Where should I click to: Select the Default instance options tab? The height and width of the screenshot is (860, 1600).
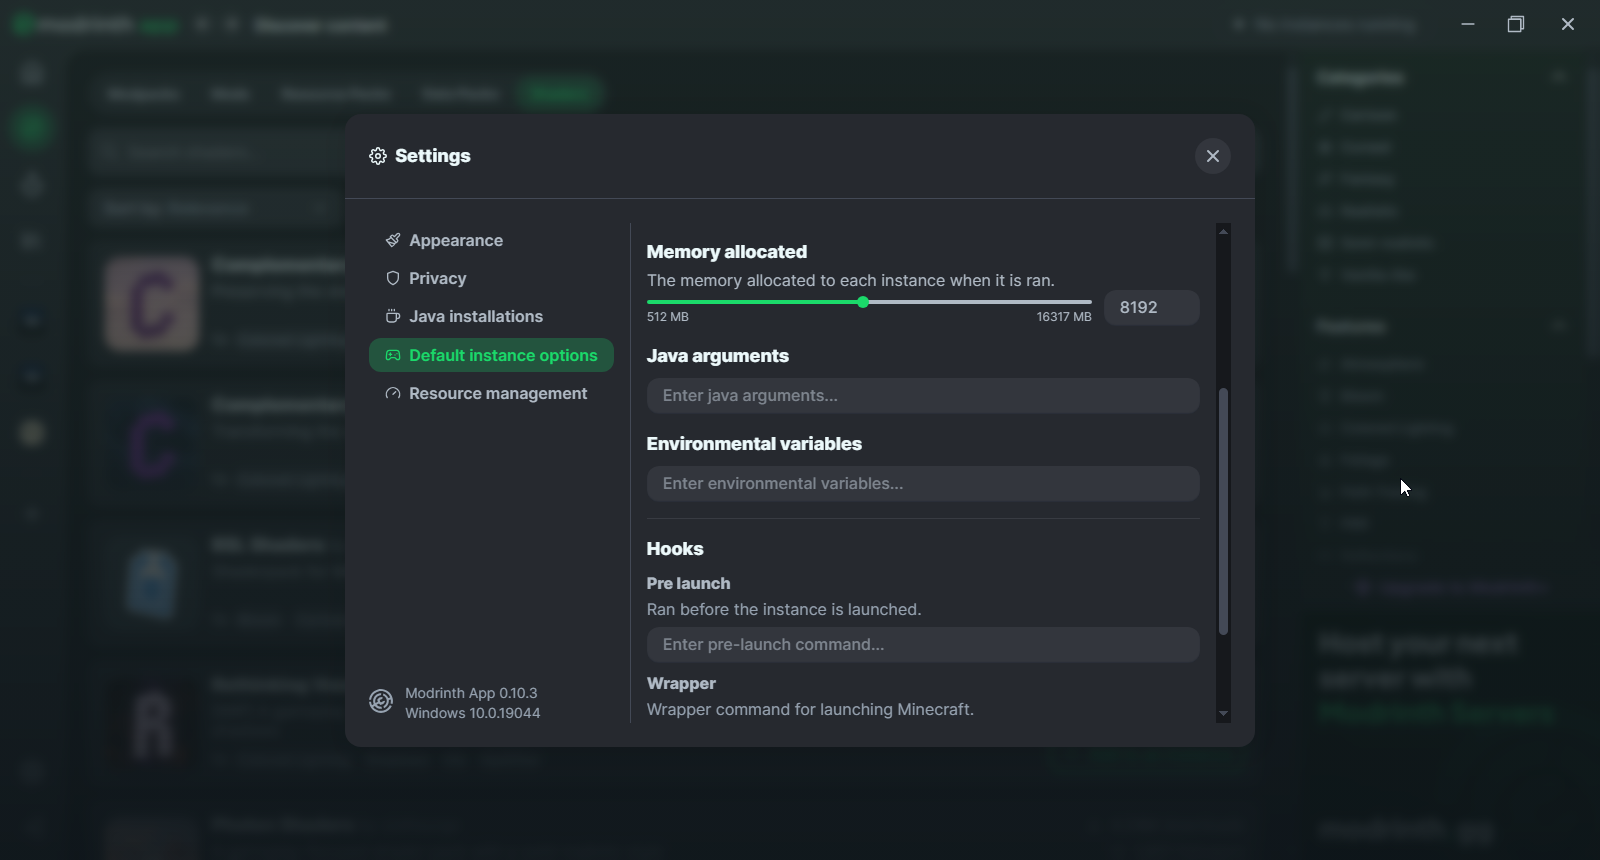[x=491, y=355]
